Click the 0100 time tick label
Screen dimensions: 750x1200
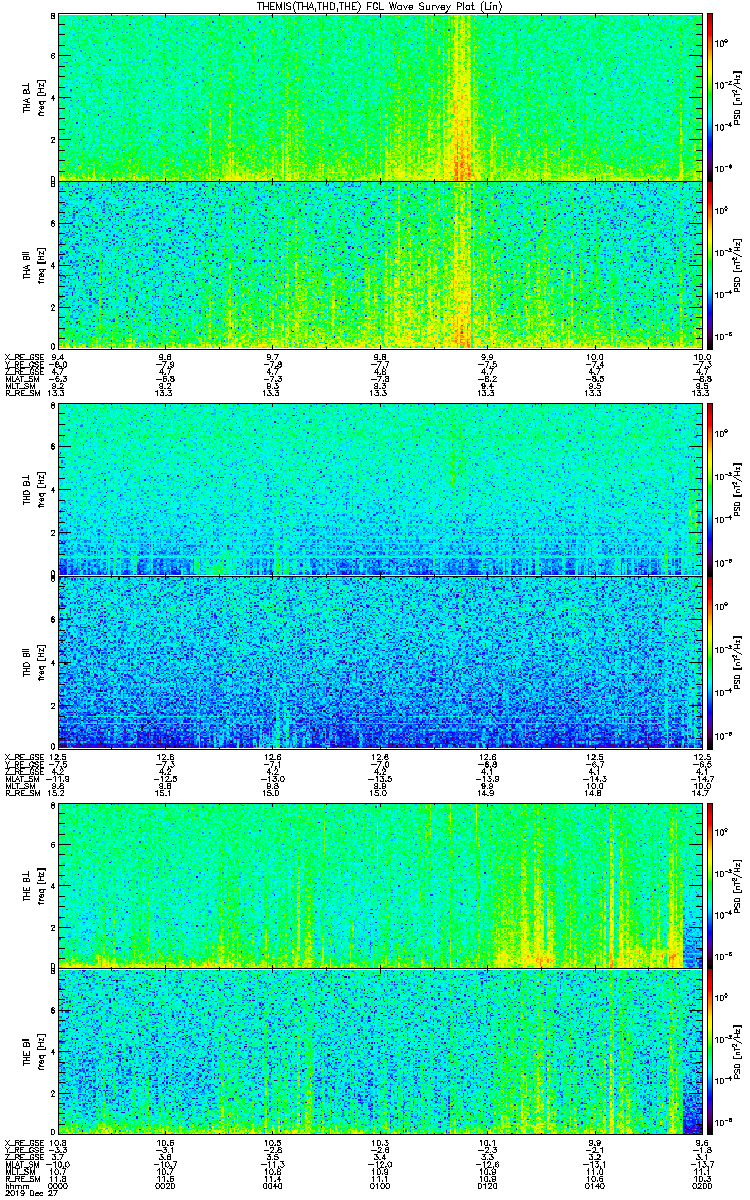tap(380, 1186)
